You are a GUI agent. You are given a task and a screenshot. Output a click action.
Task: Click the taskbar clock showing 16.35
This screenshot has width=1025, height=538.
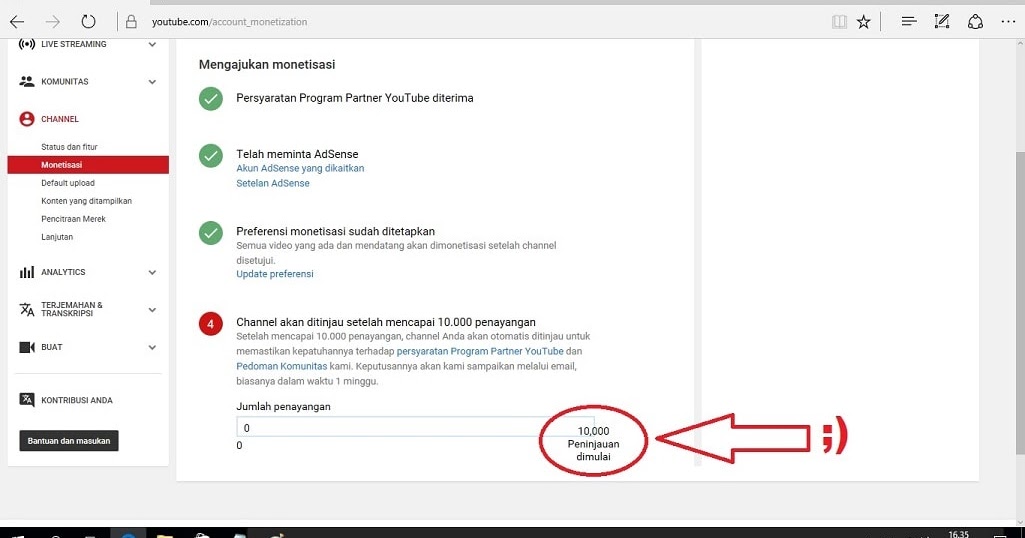pos(958,534)
